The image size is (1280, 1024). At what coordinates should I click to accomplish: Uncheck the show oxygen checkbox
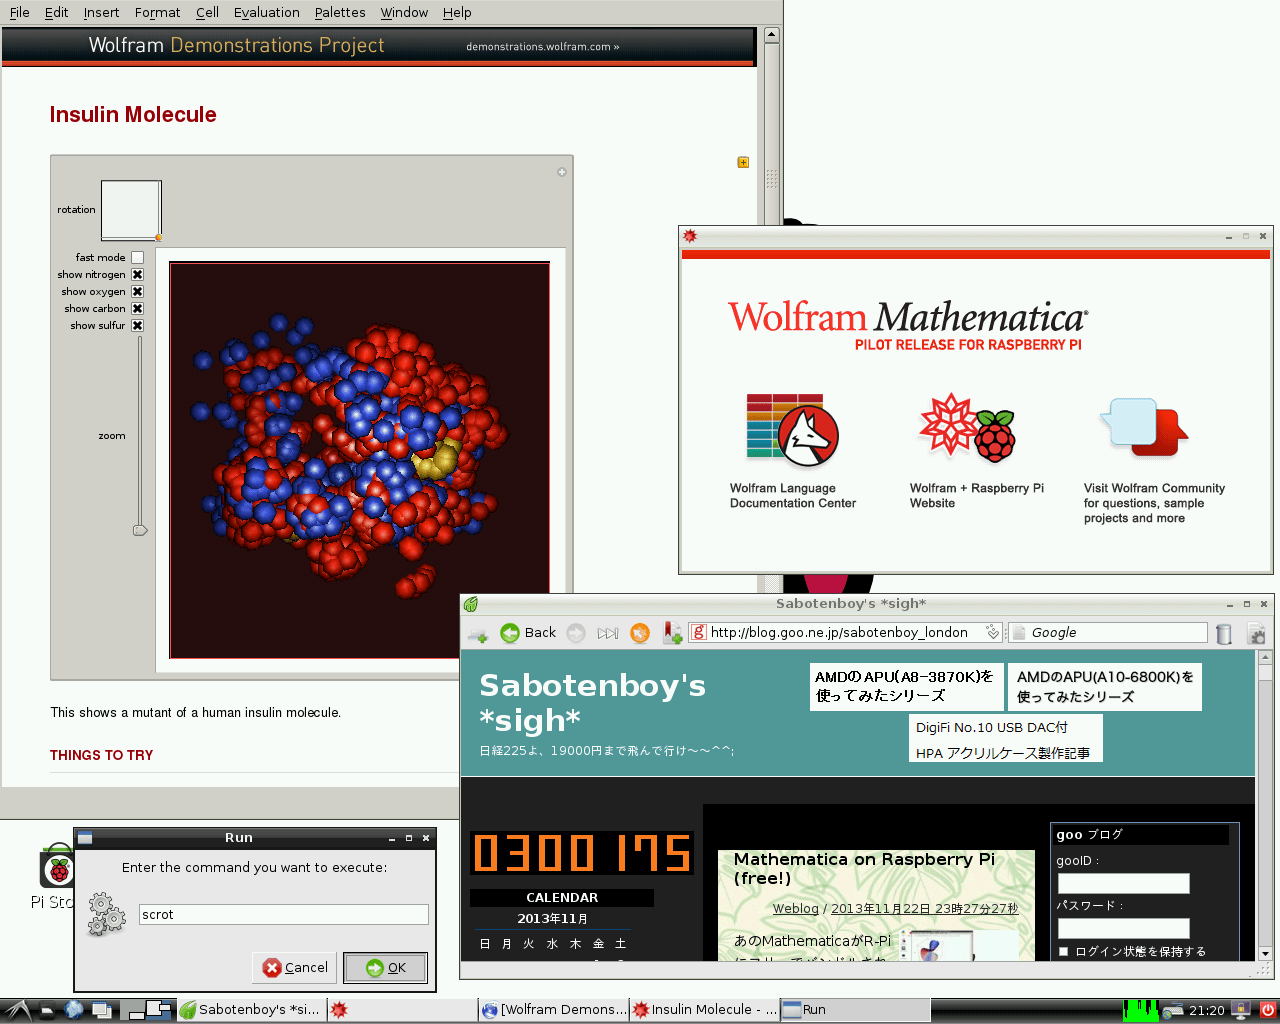coord(137,291)
